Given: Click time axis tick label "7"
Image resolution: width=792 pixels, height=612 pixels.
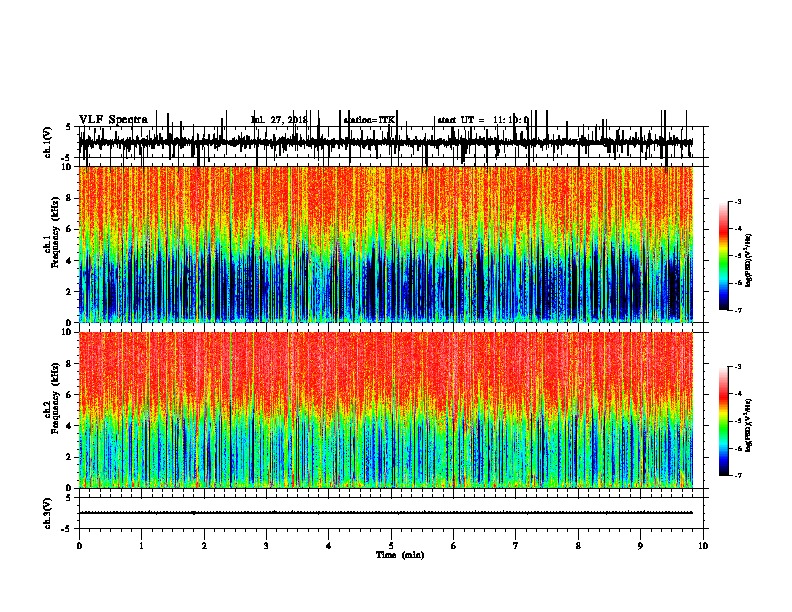Looking at the screenshot, I should (516, 546).
